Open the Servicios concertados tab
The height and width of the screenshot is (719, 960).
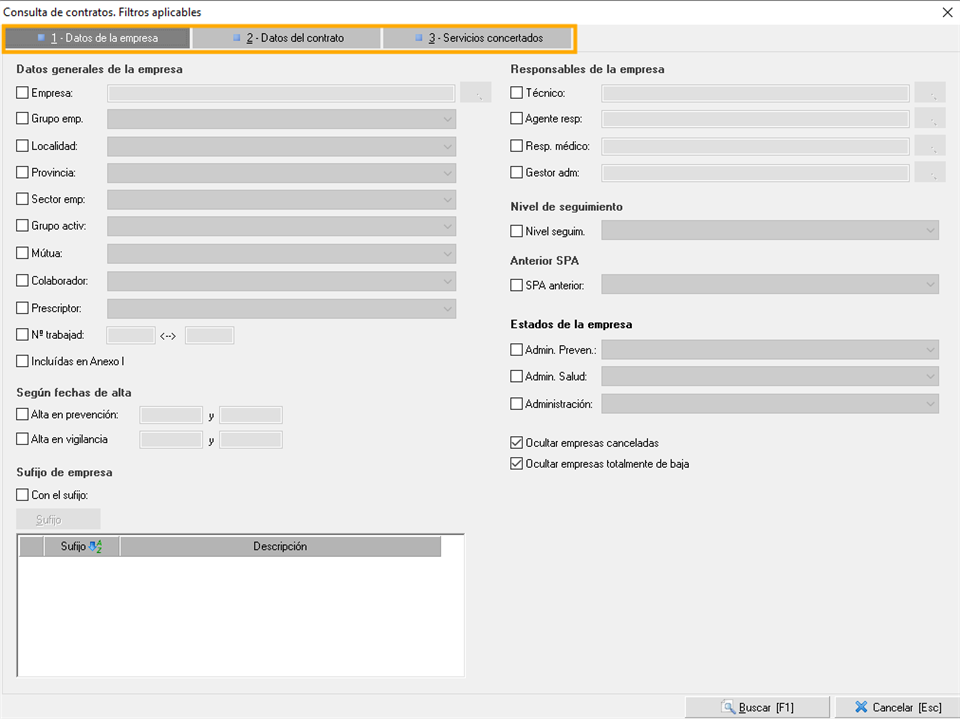point(478,38)
